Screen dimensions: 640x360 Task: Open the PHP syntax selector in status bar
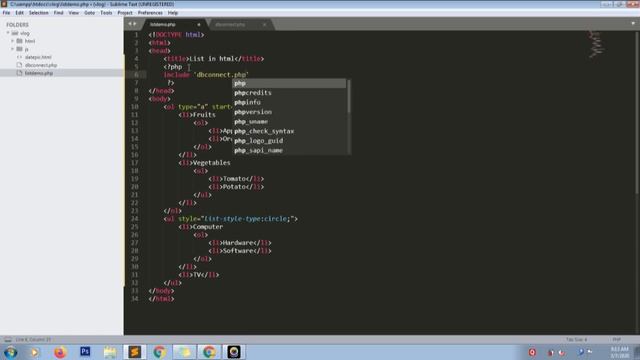coord(616,339)
